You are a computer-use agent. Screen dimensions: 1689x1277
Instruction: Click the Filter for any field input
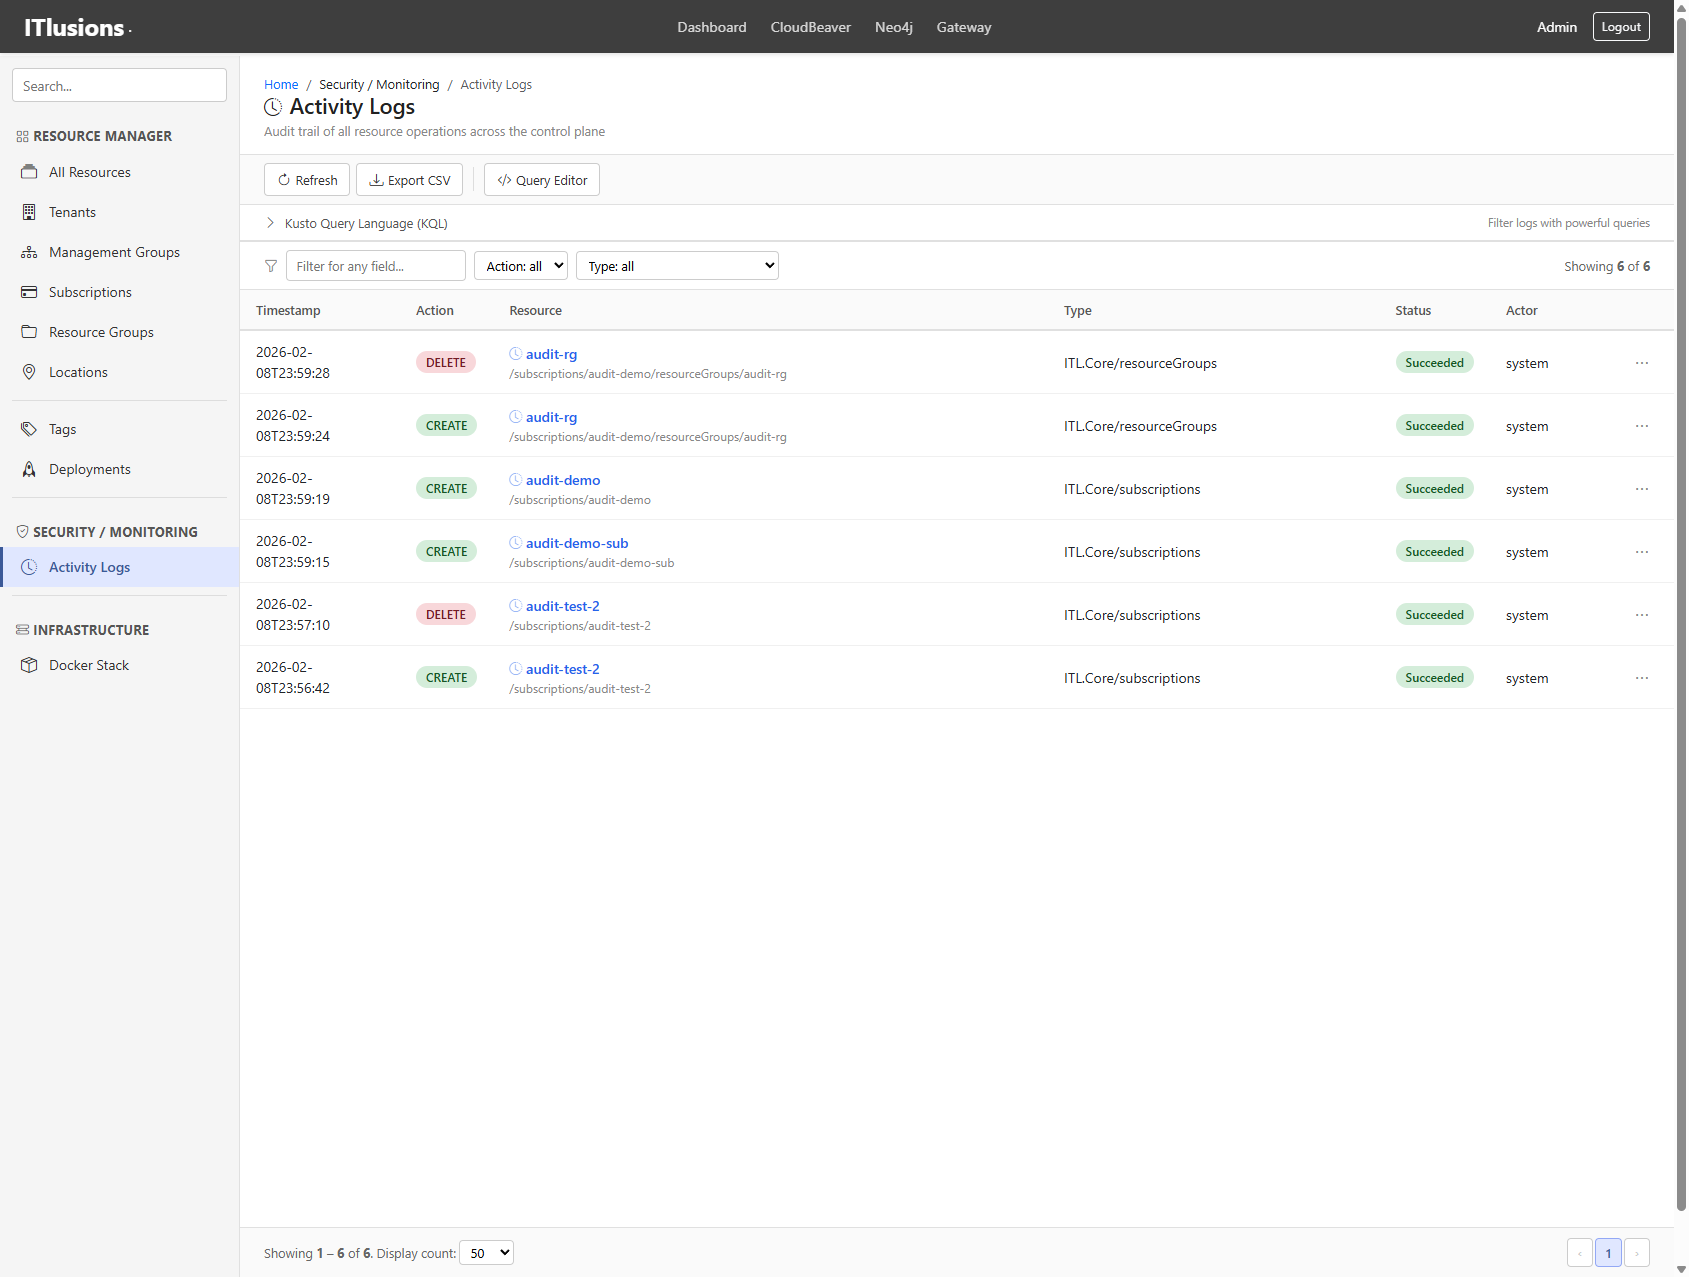[375, 265]
